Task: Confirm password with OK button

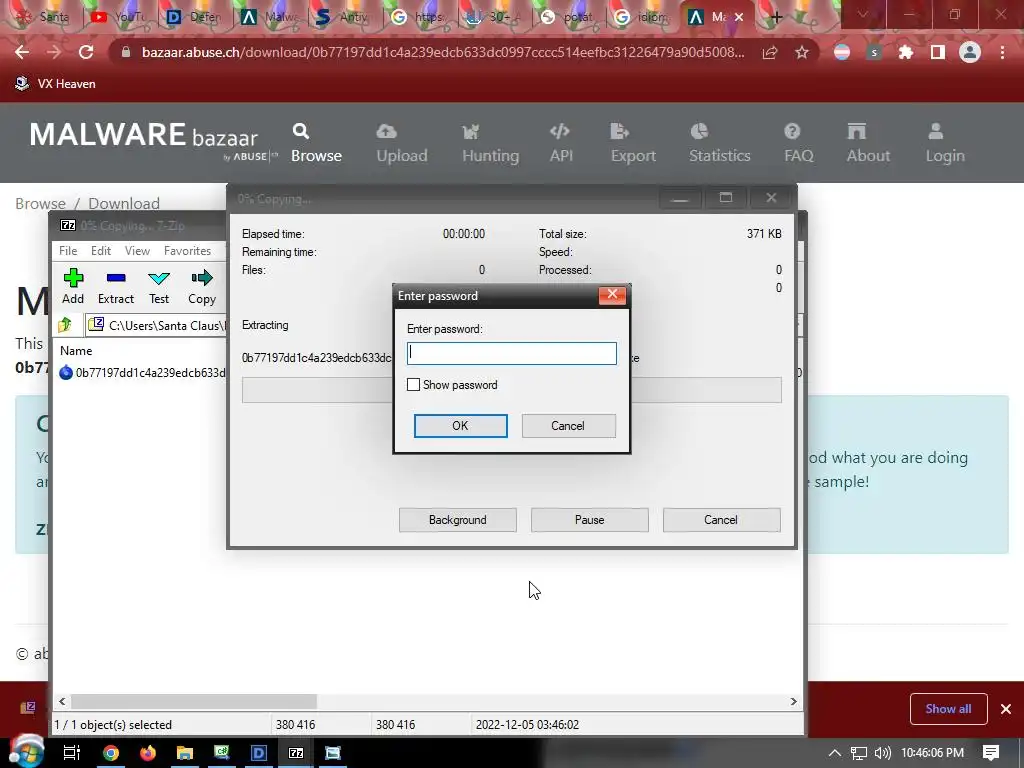Action: [x=460, y=426]
